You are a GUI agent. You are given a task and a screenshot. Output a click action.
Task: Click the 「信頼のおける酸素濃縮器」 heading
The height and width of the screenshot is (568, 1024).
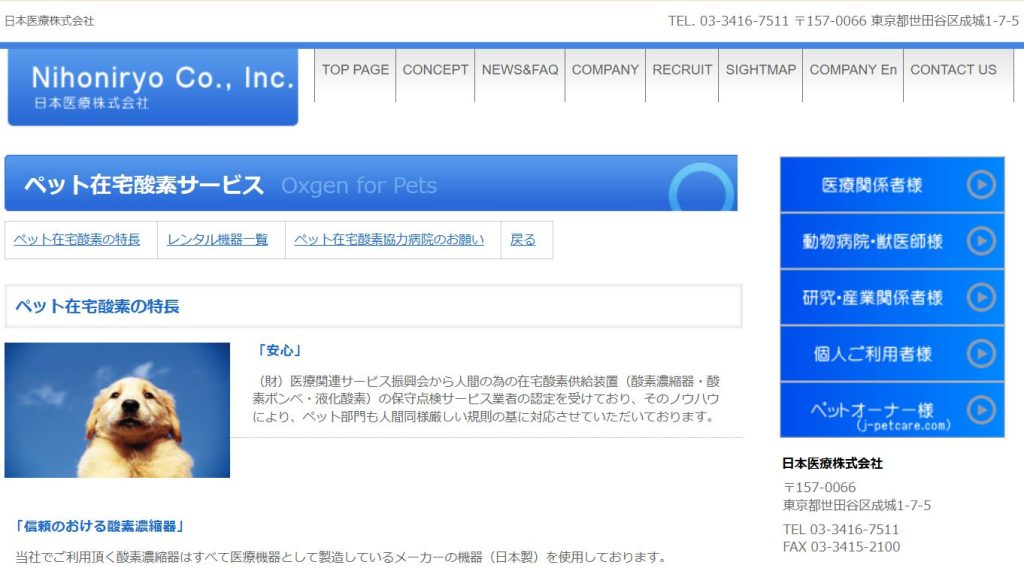(100, 526)
